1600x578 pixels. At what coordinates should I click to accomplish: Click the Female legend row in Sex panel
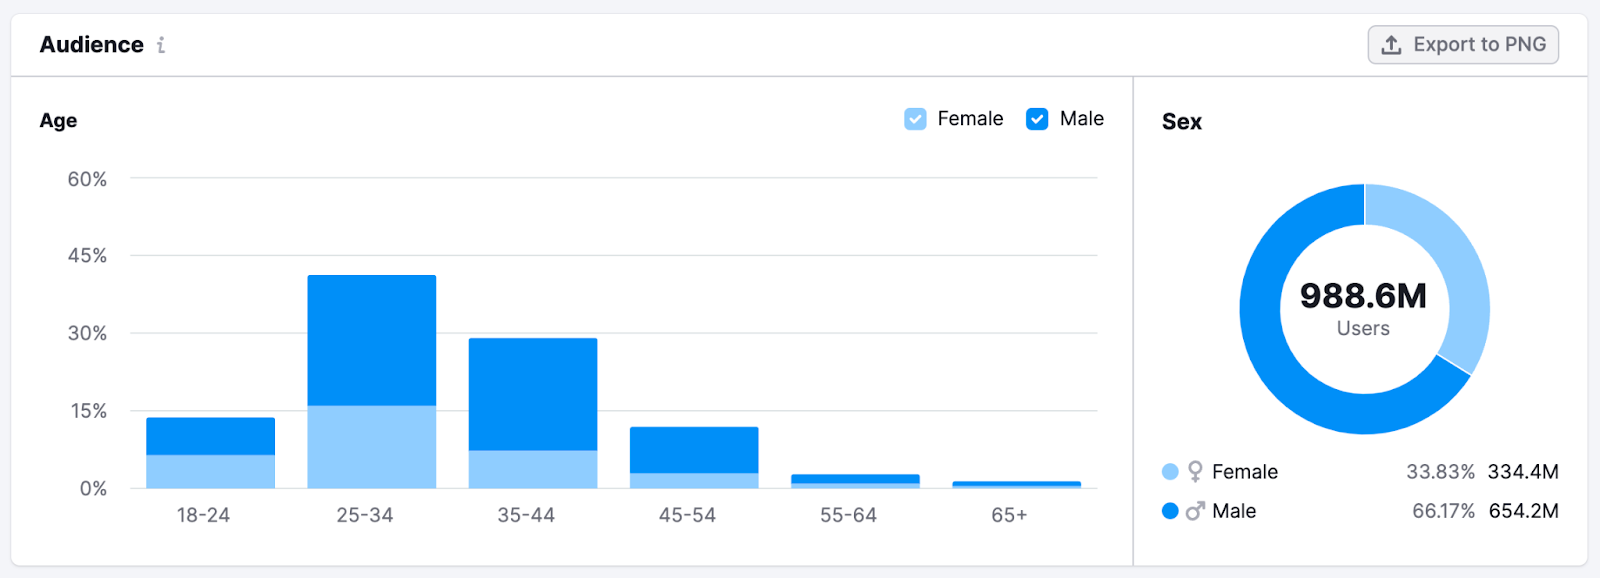click(x=1245, y=471)
